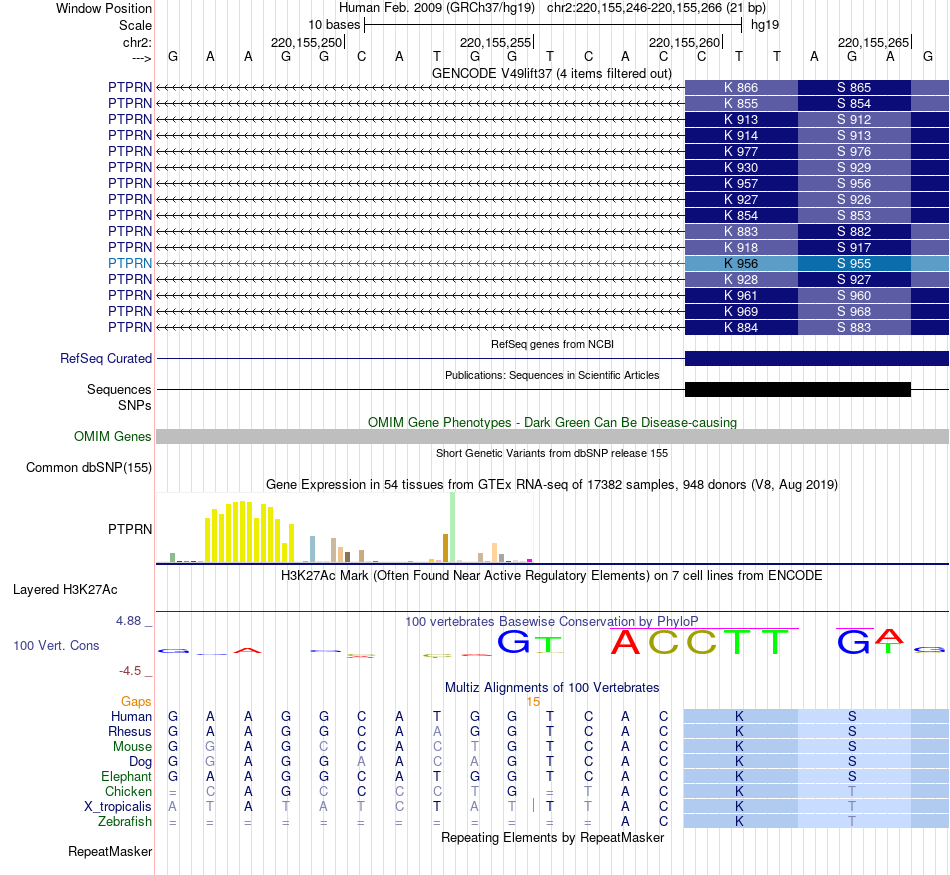
Task: Click the RefSeq genes from NCBI title
Action: tap(553, 344)
